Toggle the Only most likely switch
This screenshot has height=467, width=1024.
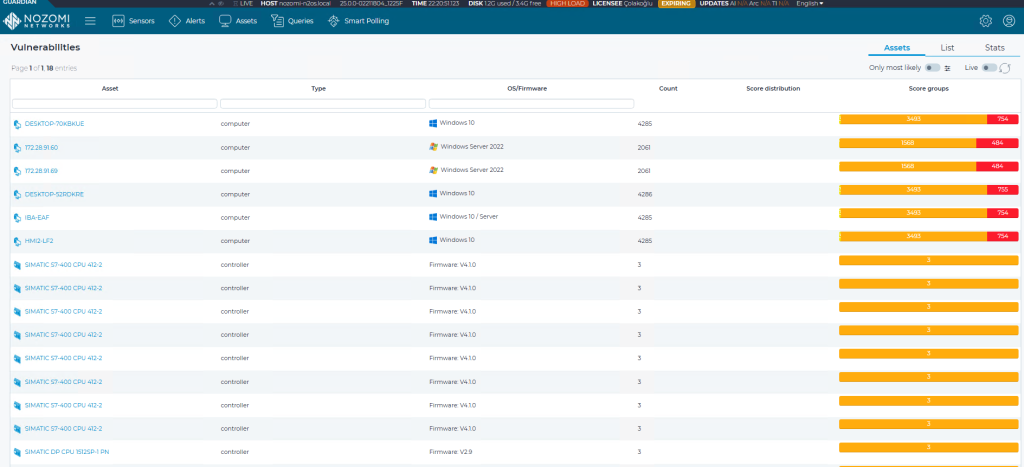933,68
